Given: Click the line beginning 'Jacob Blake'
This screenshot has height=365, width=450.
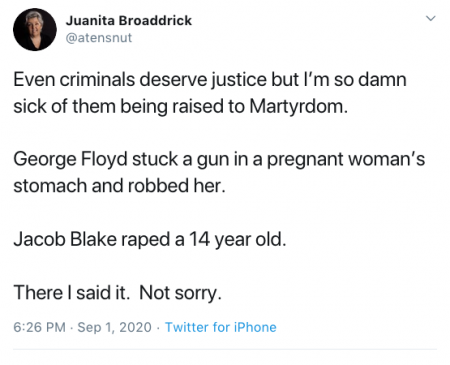Looking at the screenshot, I should coord(150,239).
